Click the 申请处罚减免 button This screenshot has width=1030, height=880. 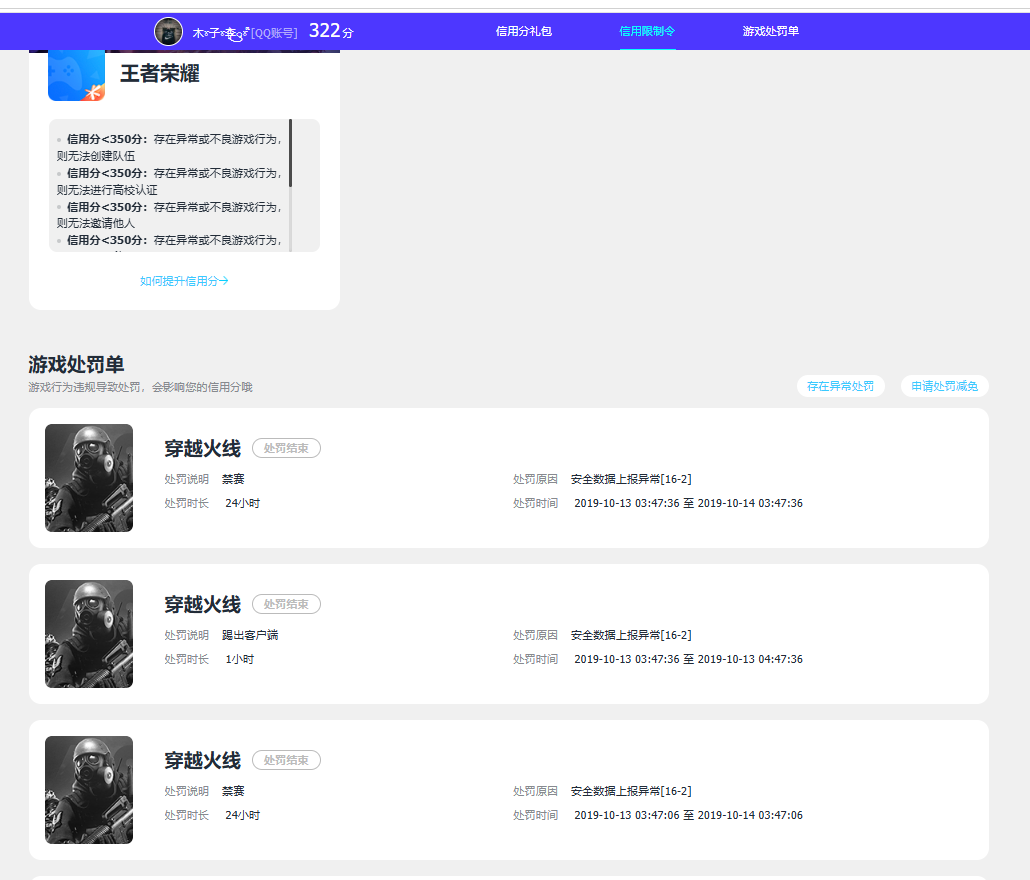coord(944,386)
